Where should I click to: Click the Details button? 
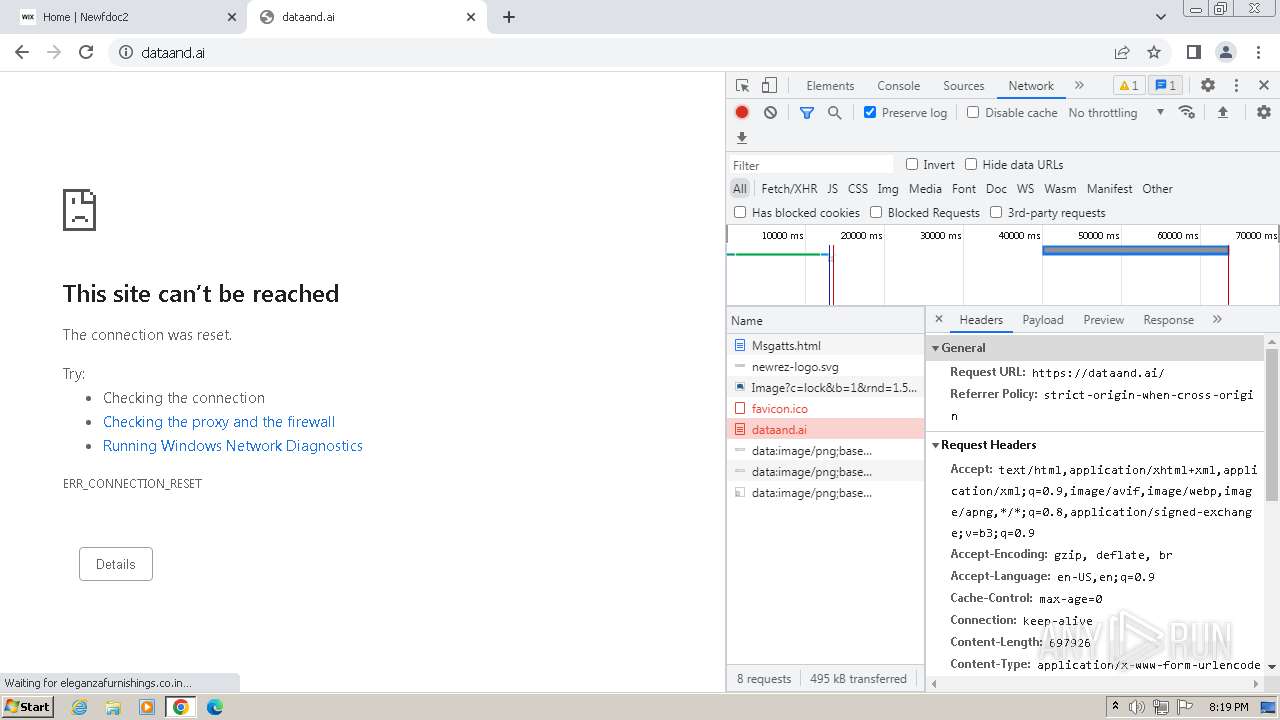[x=116, y=564]
